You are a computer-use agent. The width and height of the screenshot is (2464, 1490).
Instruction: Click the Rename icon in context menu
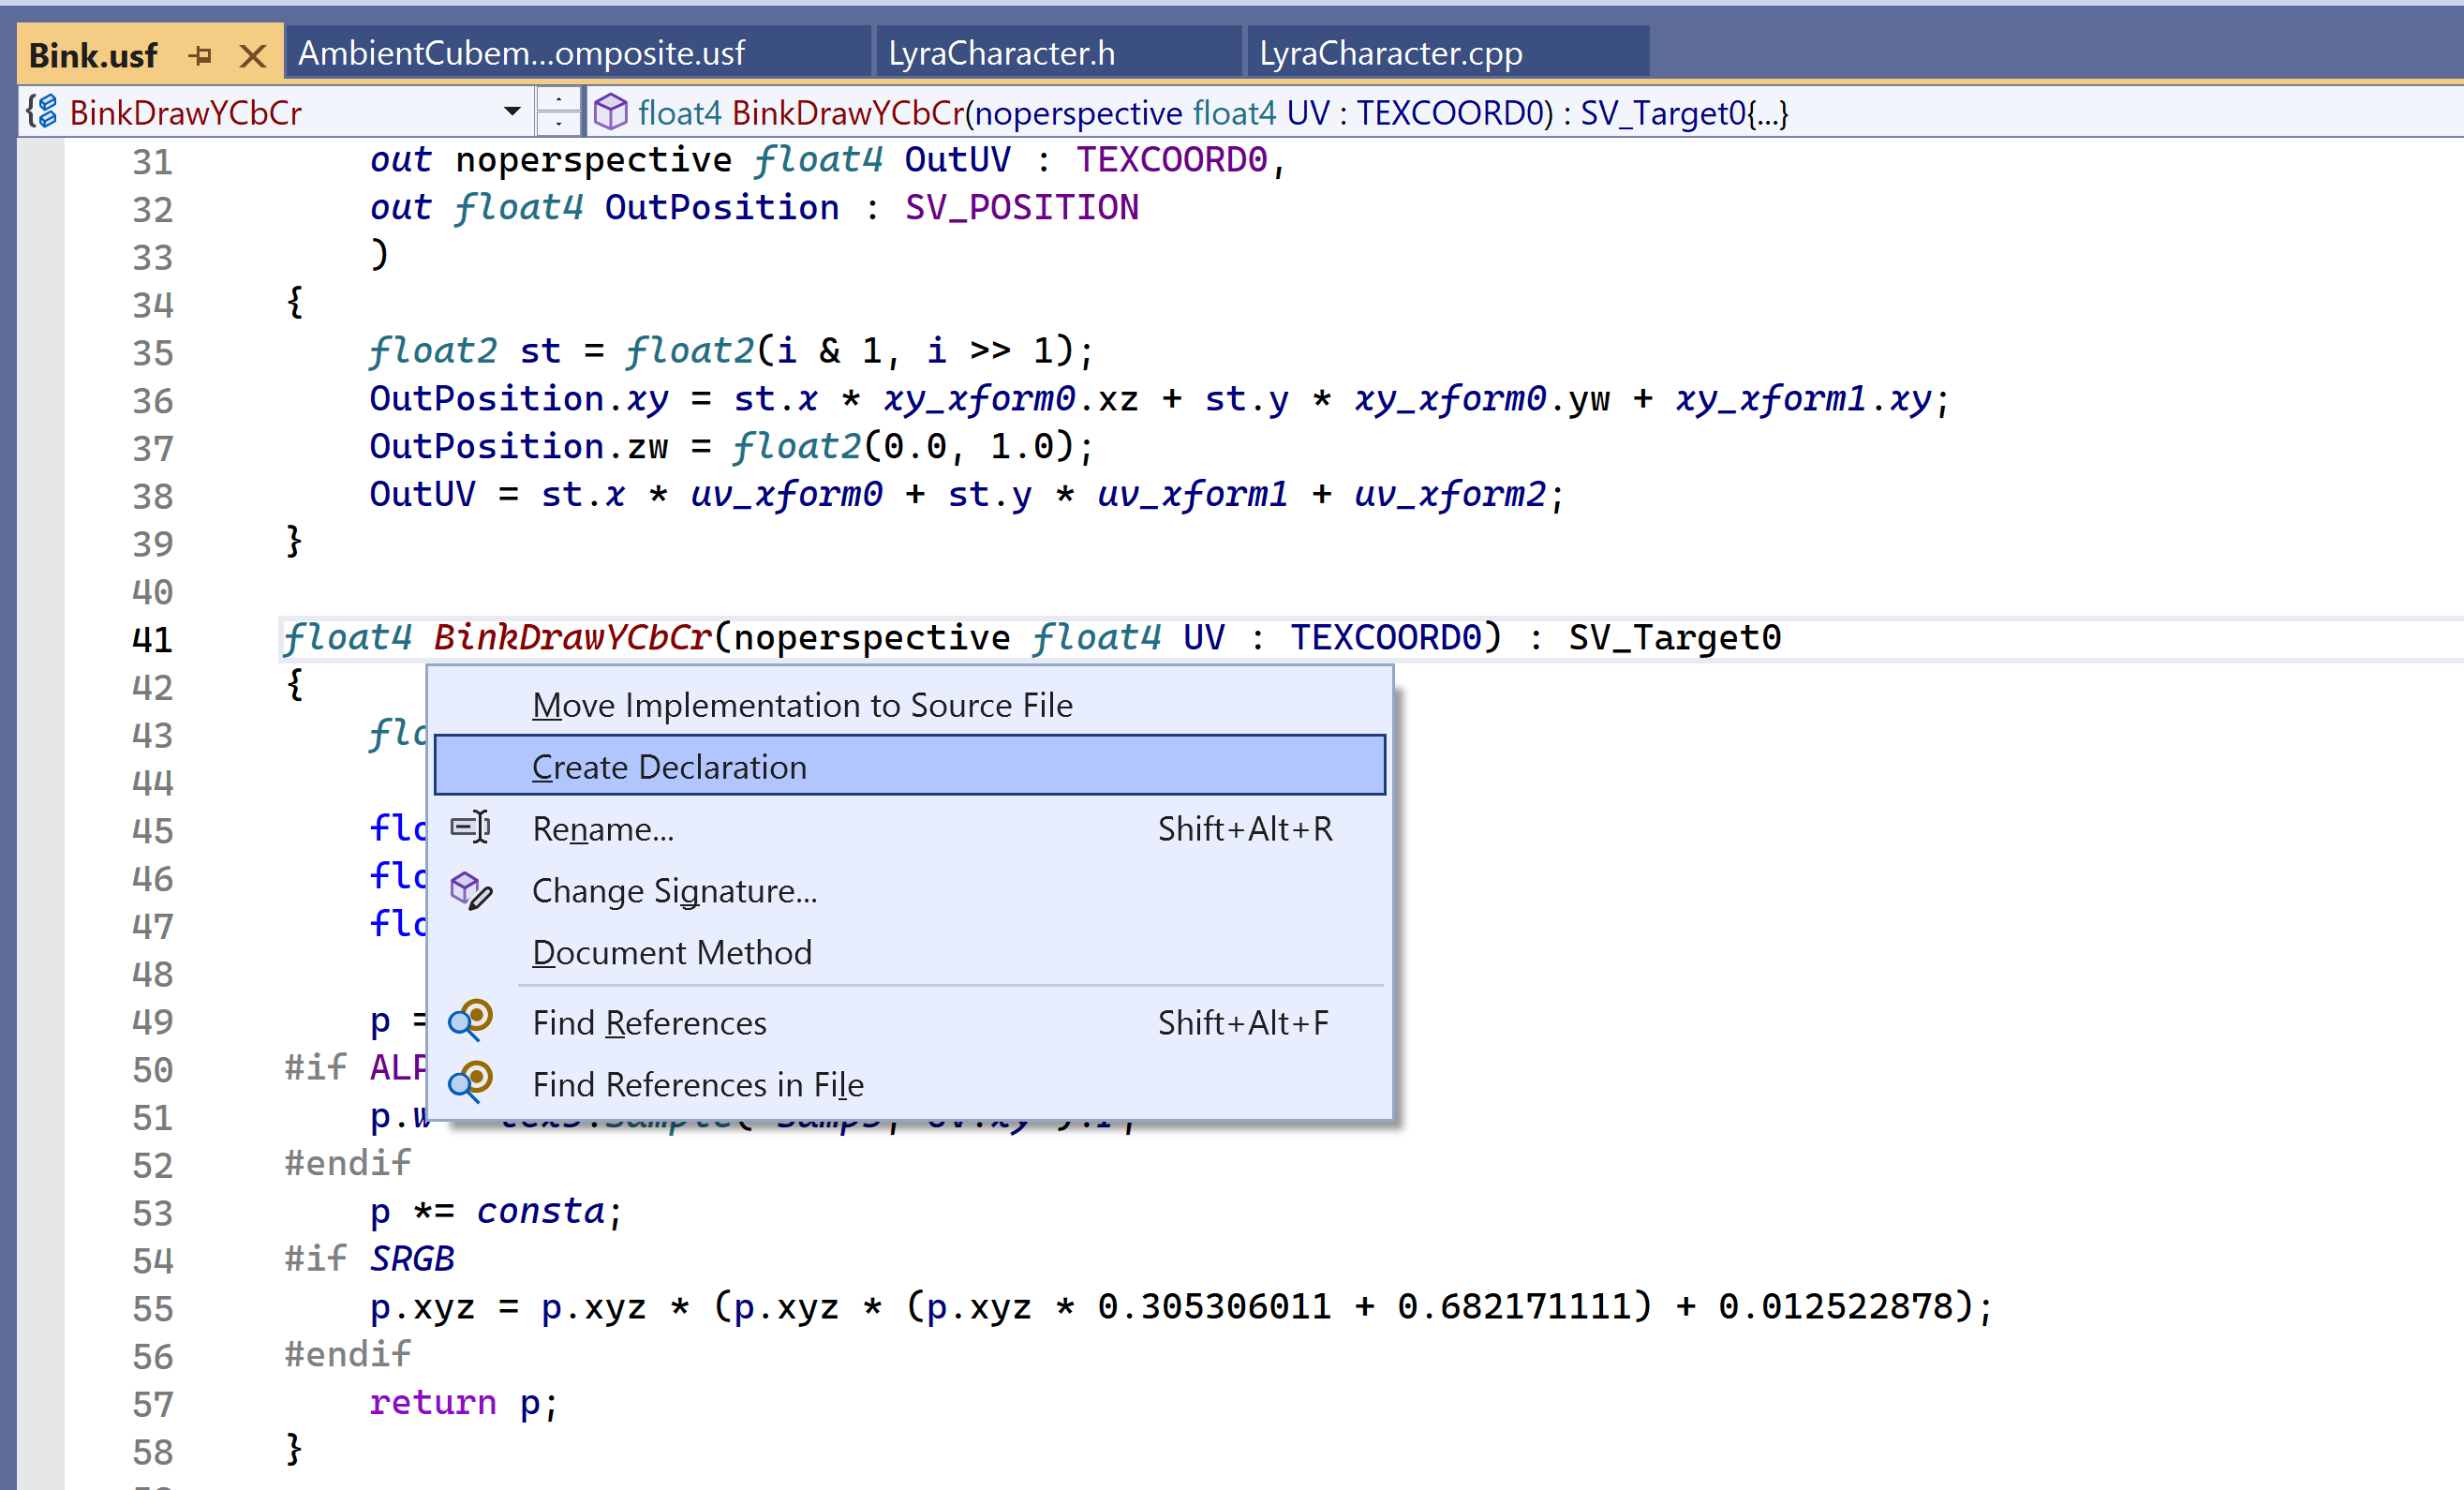point(470,828)
